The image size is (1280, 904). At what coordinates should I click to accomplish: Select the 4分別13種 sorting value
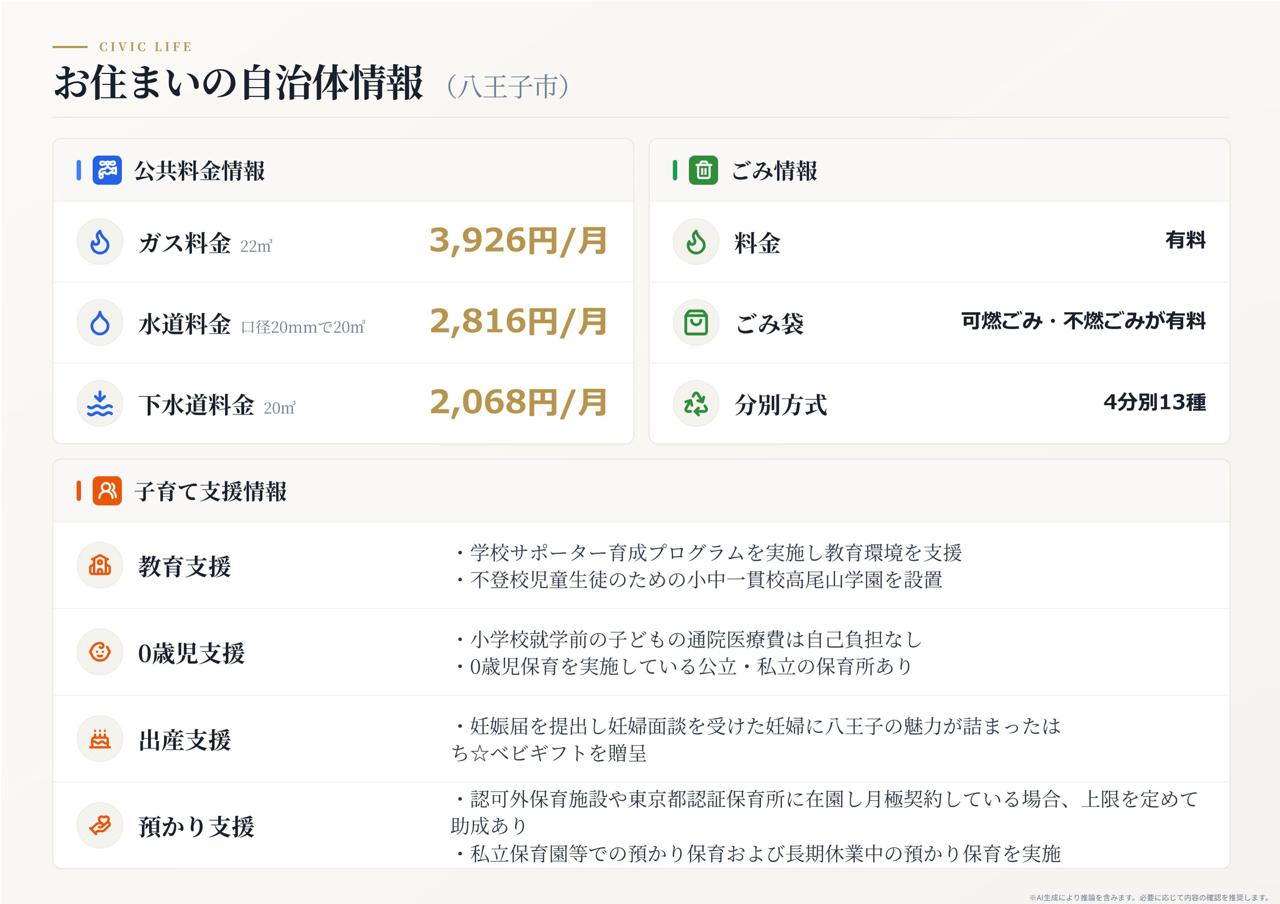click(x=1154, y=403)
